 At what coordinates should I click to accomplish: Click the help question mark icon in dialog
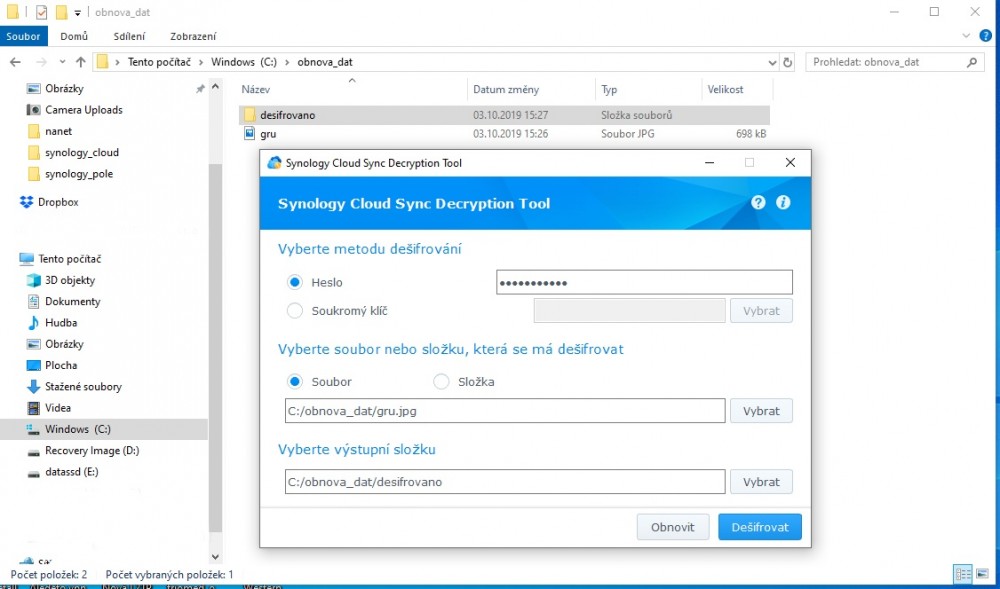758,202
